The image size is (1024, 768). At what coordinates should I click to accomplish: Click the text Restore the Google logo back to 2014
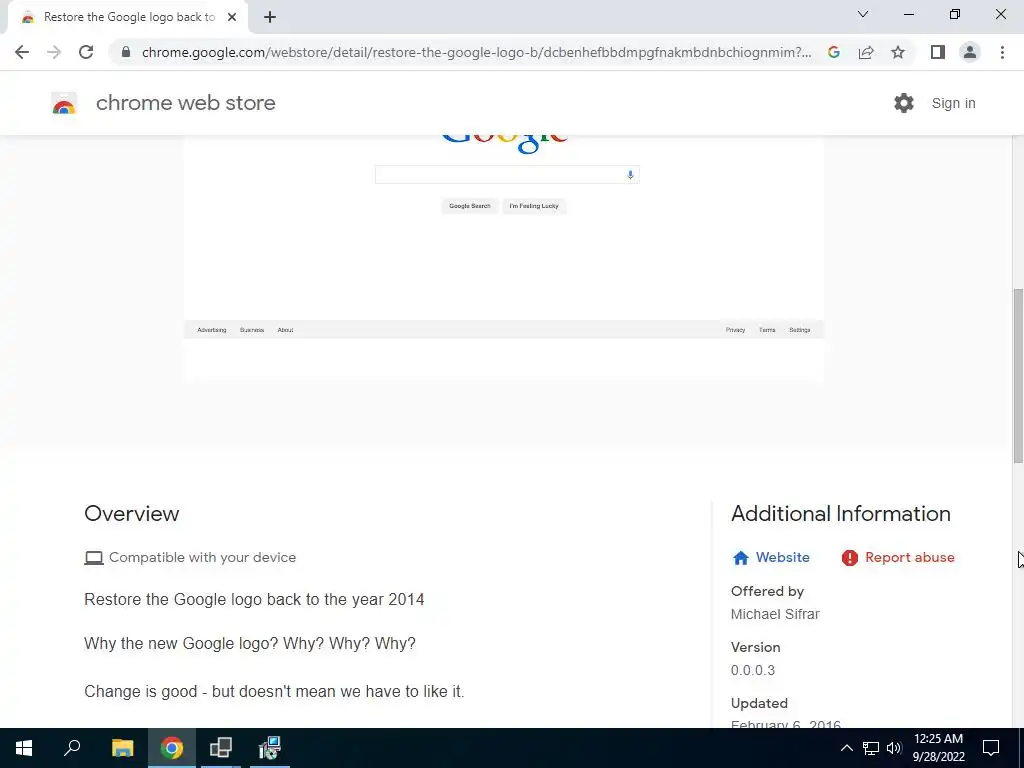tap(254, 600)
